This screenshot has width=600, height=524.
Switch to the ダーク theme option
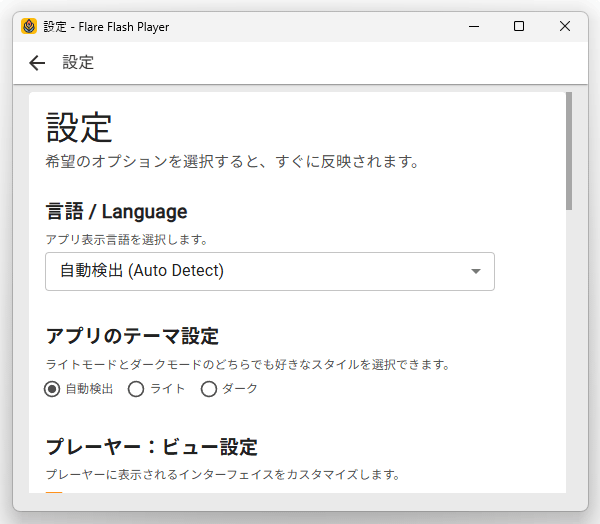click(209, 389)
